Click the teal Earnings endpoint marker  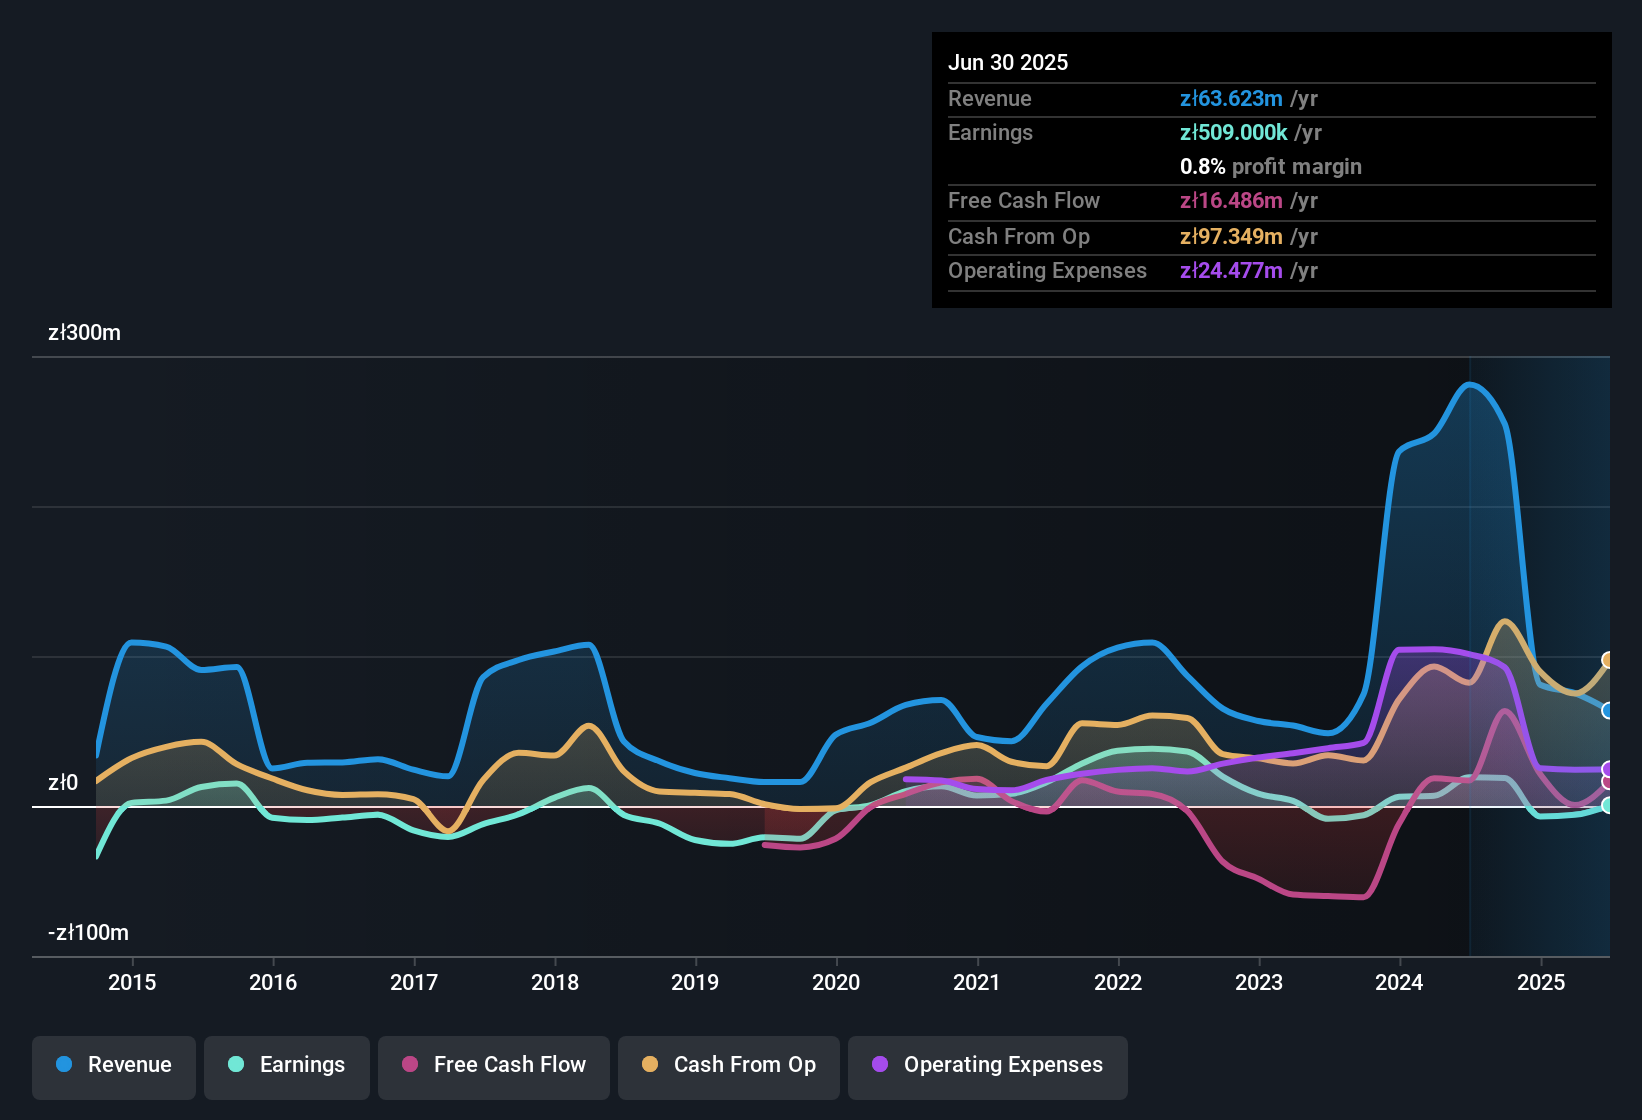coord(1607,805)
